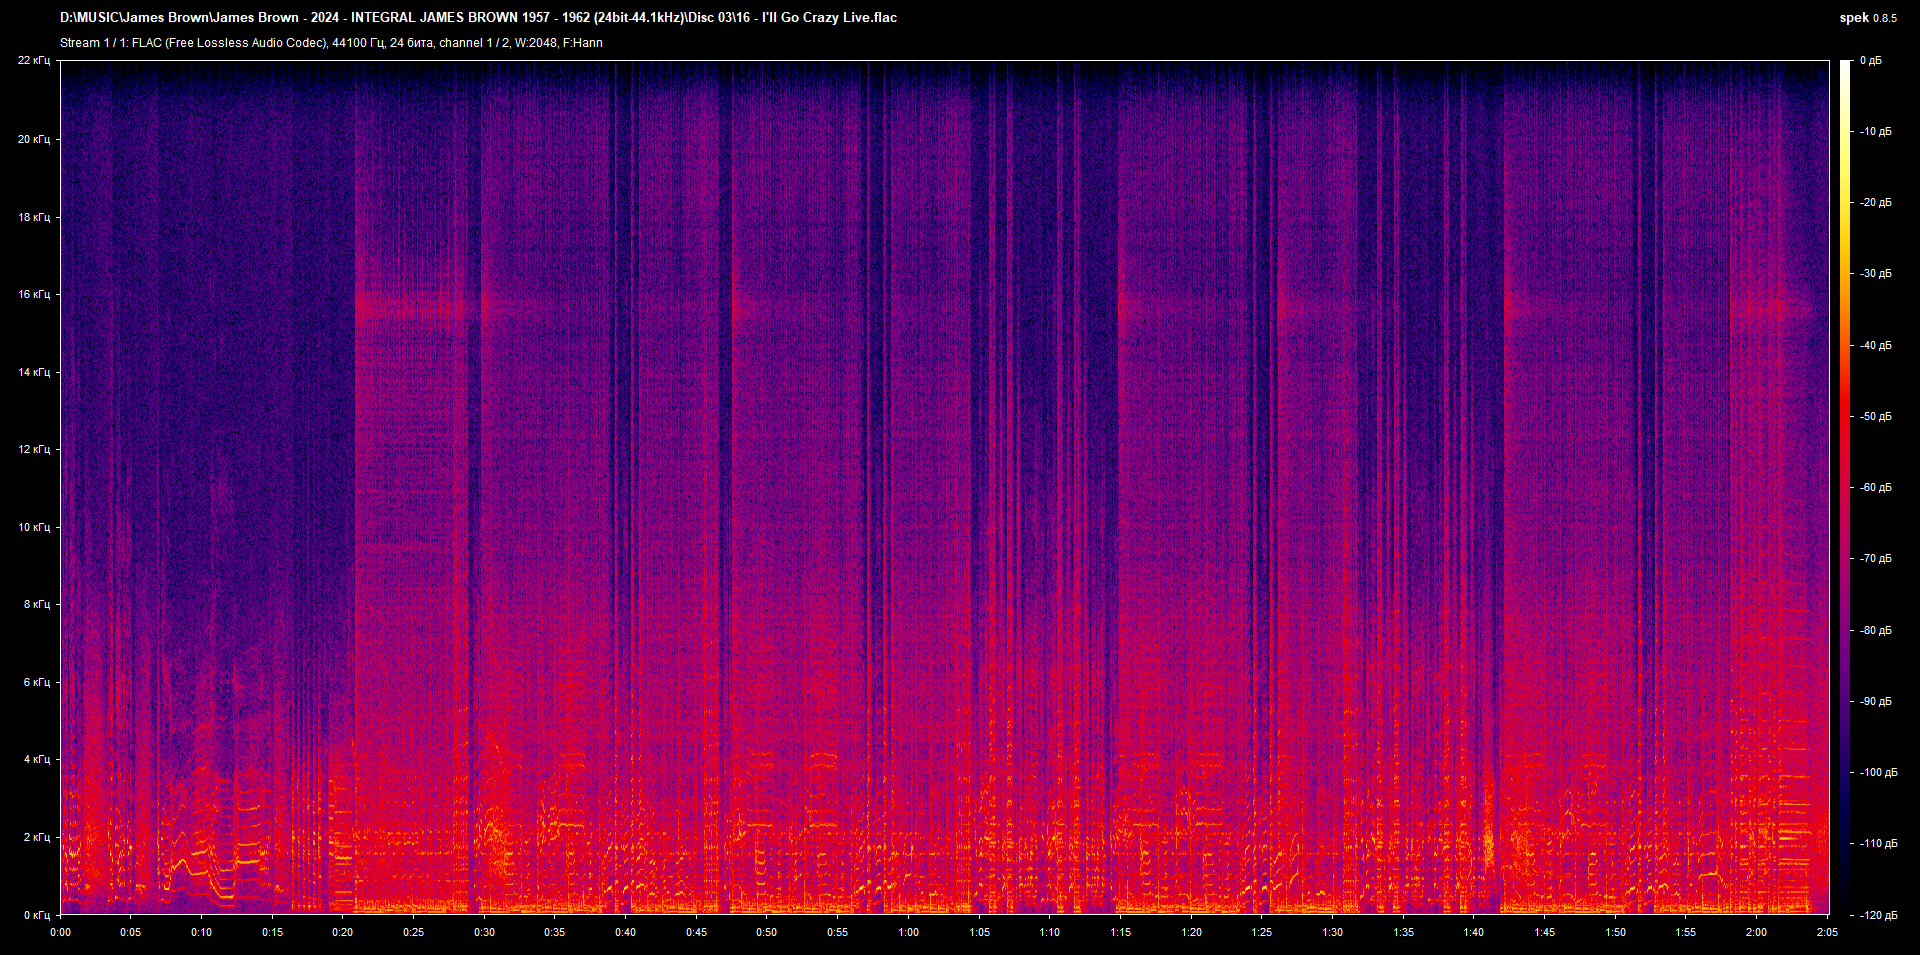Image resolution: width=1920 pixels, height=955 pixels.
Task: Click the stream info line with FLAC codec
Action: point(331,43)
